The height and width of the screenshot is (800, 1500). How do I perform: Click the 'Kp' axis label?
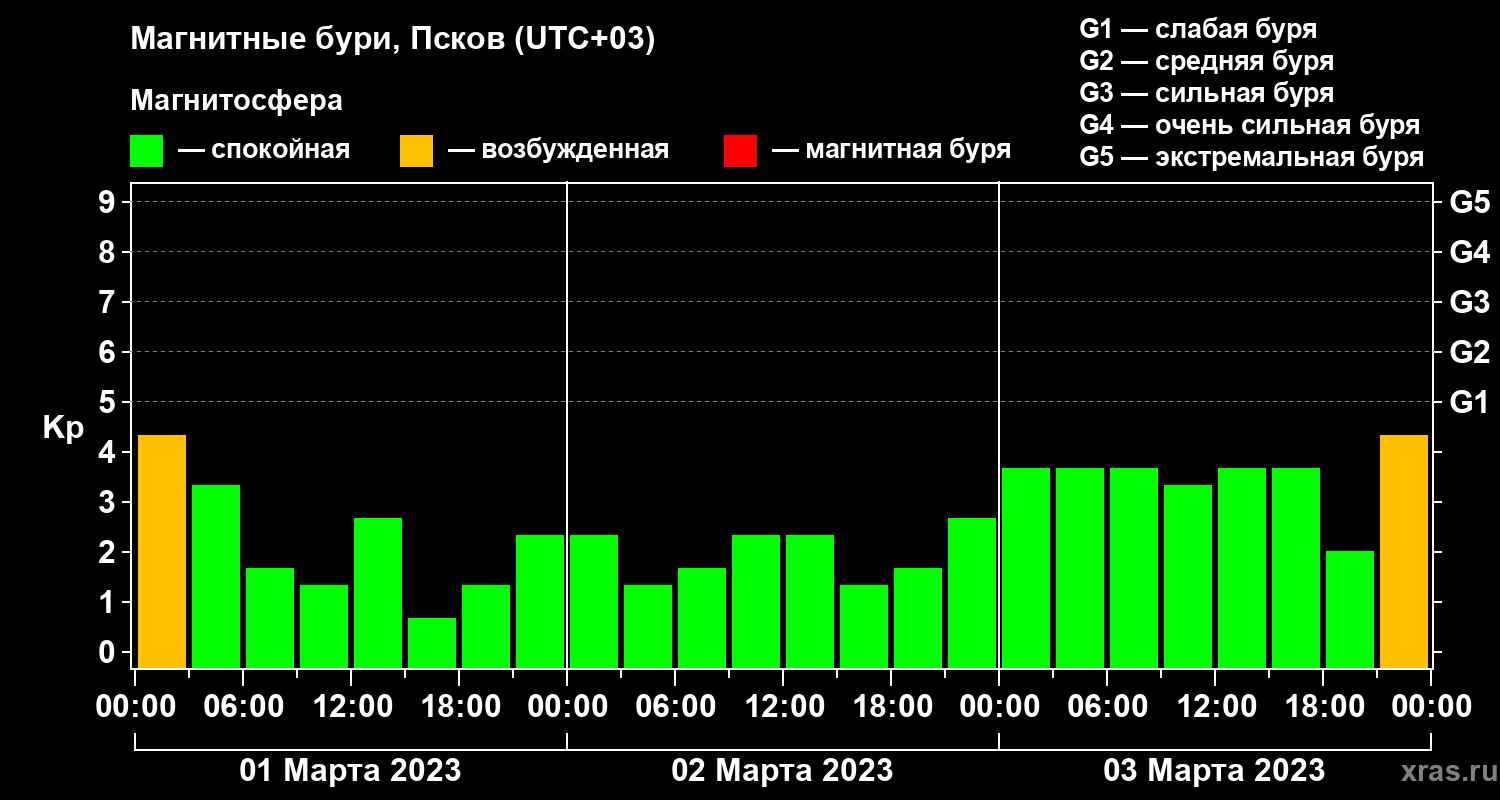63,429
